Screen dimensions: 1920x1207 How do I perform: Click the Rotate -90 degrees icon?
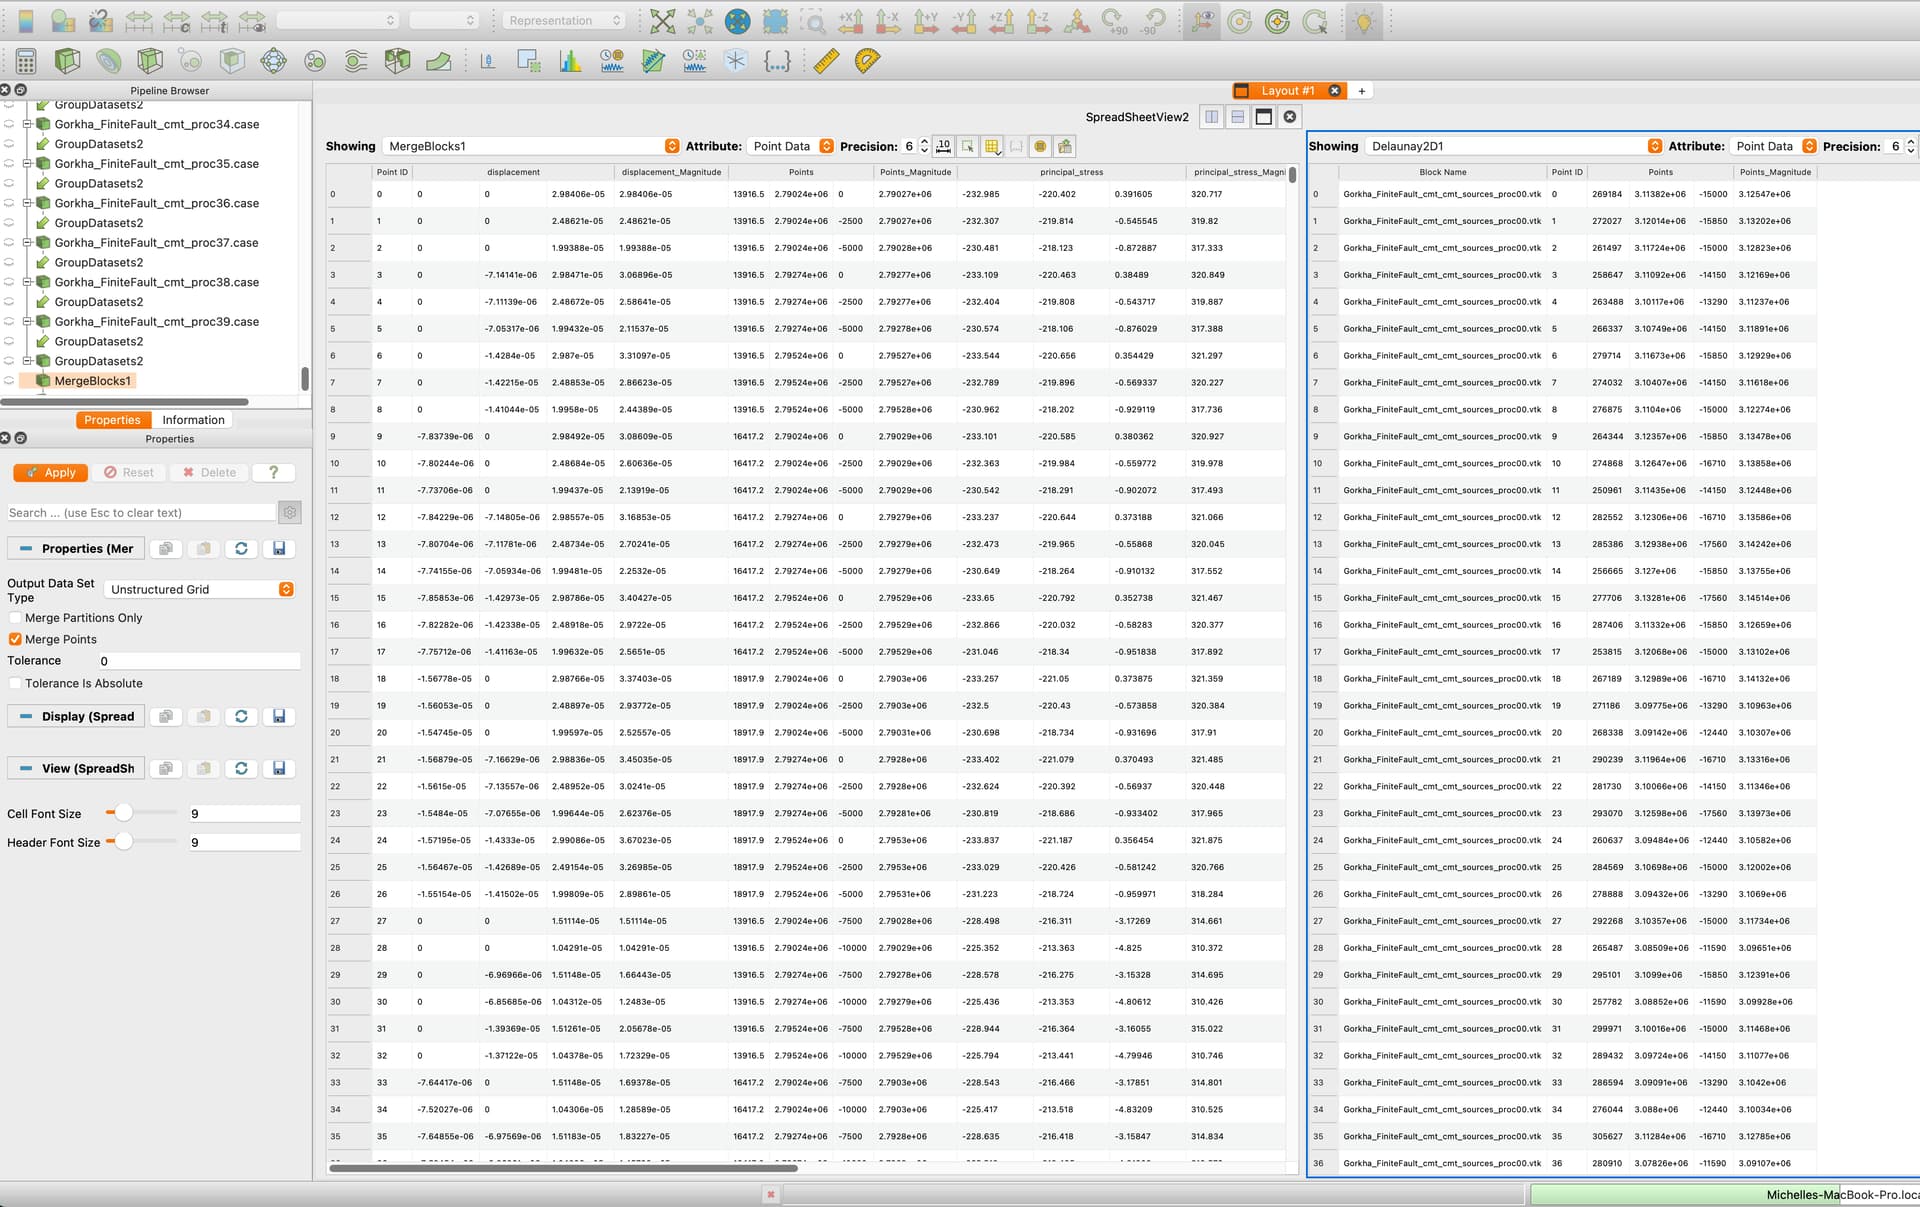pos(1153,21)
